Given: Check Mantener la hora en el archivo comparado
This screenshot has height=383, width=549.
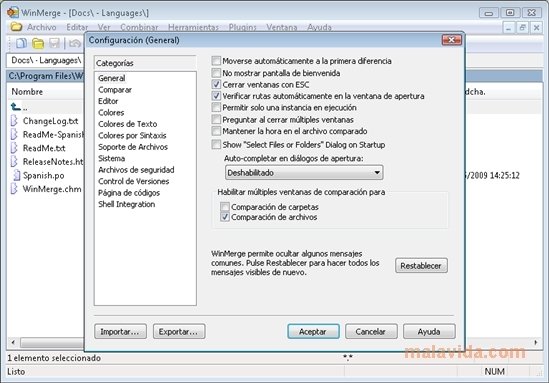Looking at the screenshot, I should point(216,131).
